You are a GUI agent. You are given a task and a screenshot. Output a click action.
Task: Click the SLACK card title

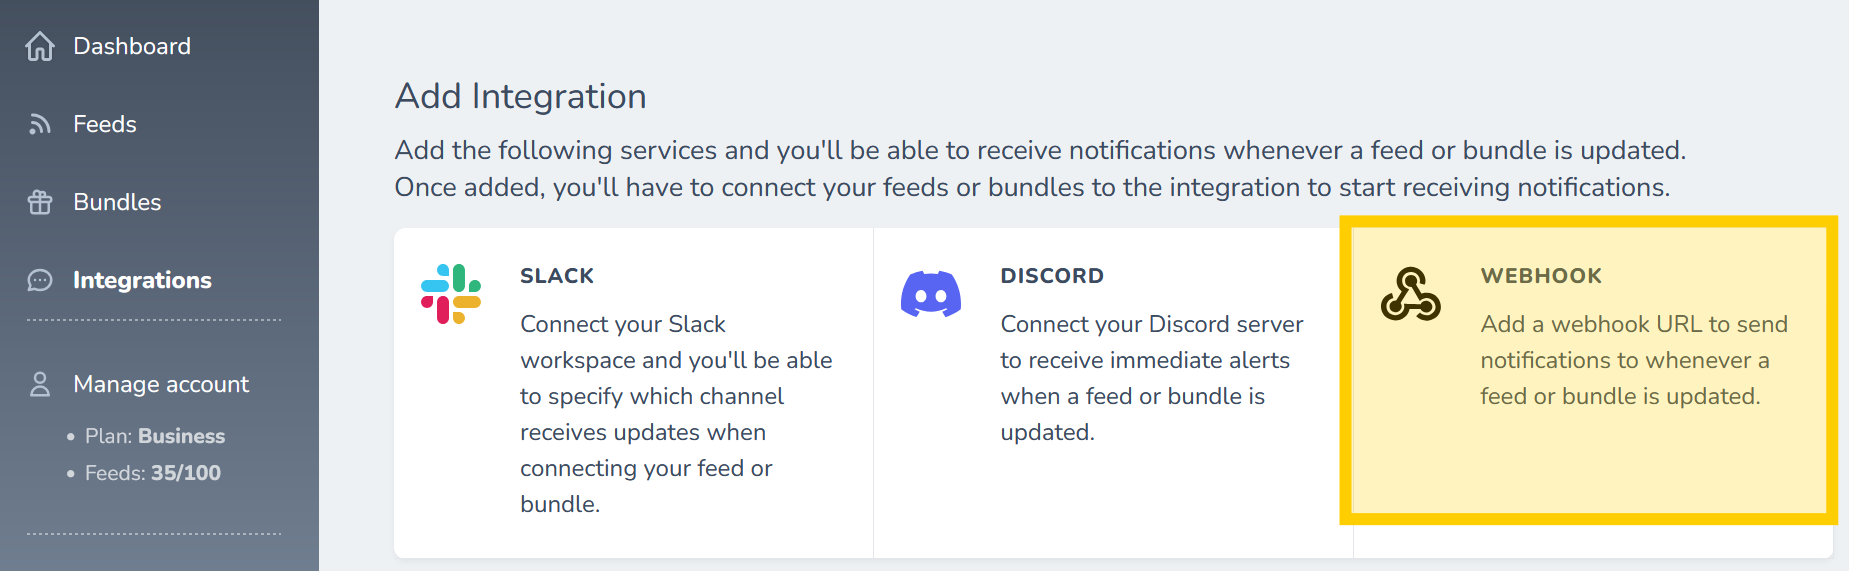pyautogui.click(x=557, y=276)
